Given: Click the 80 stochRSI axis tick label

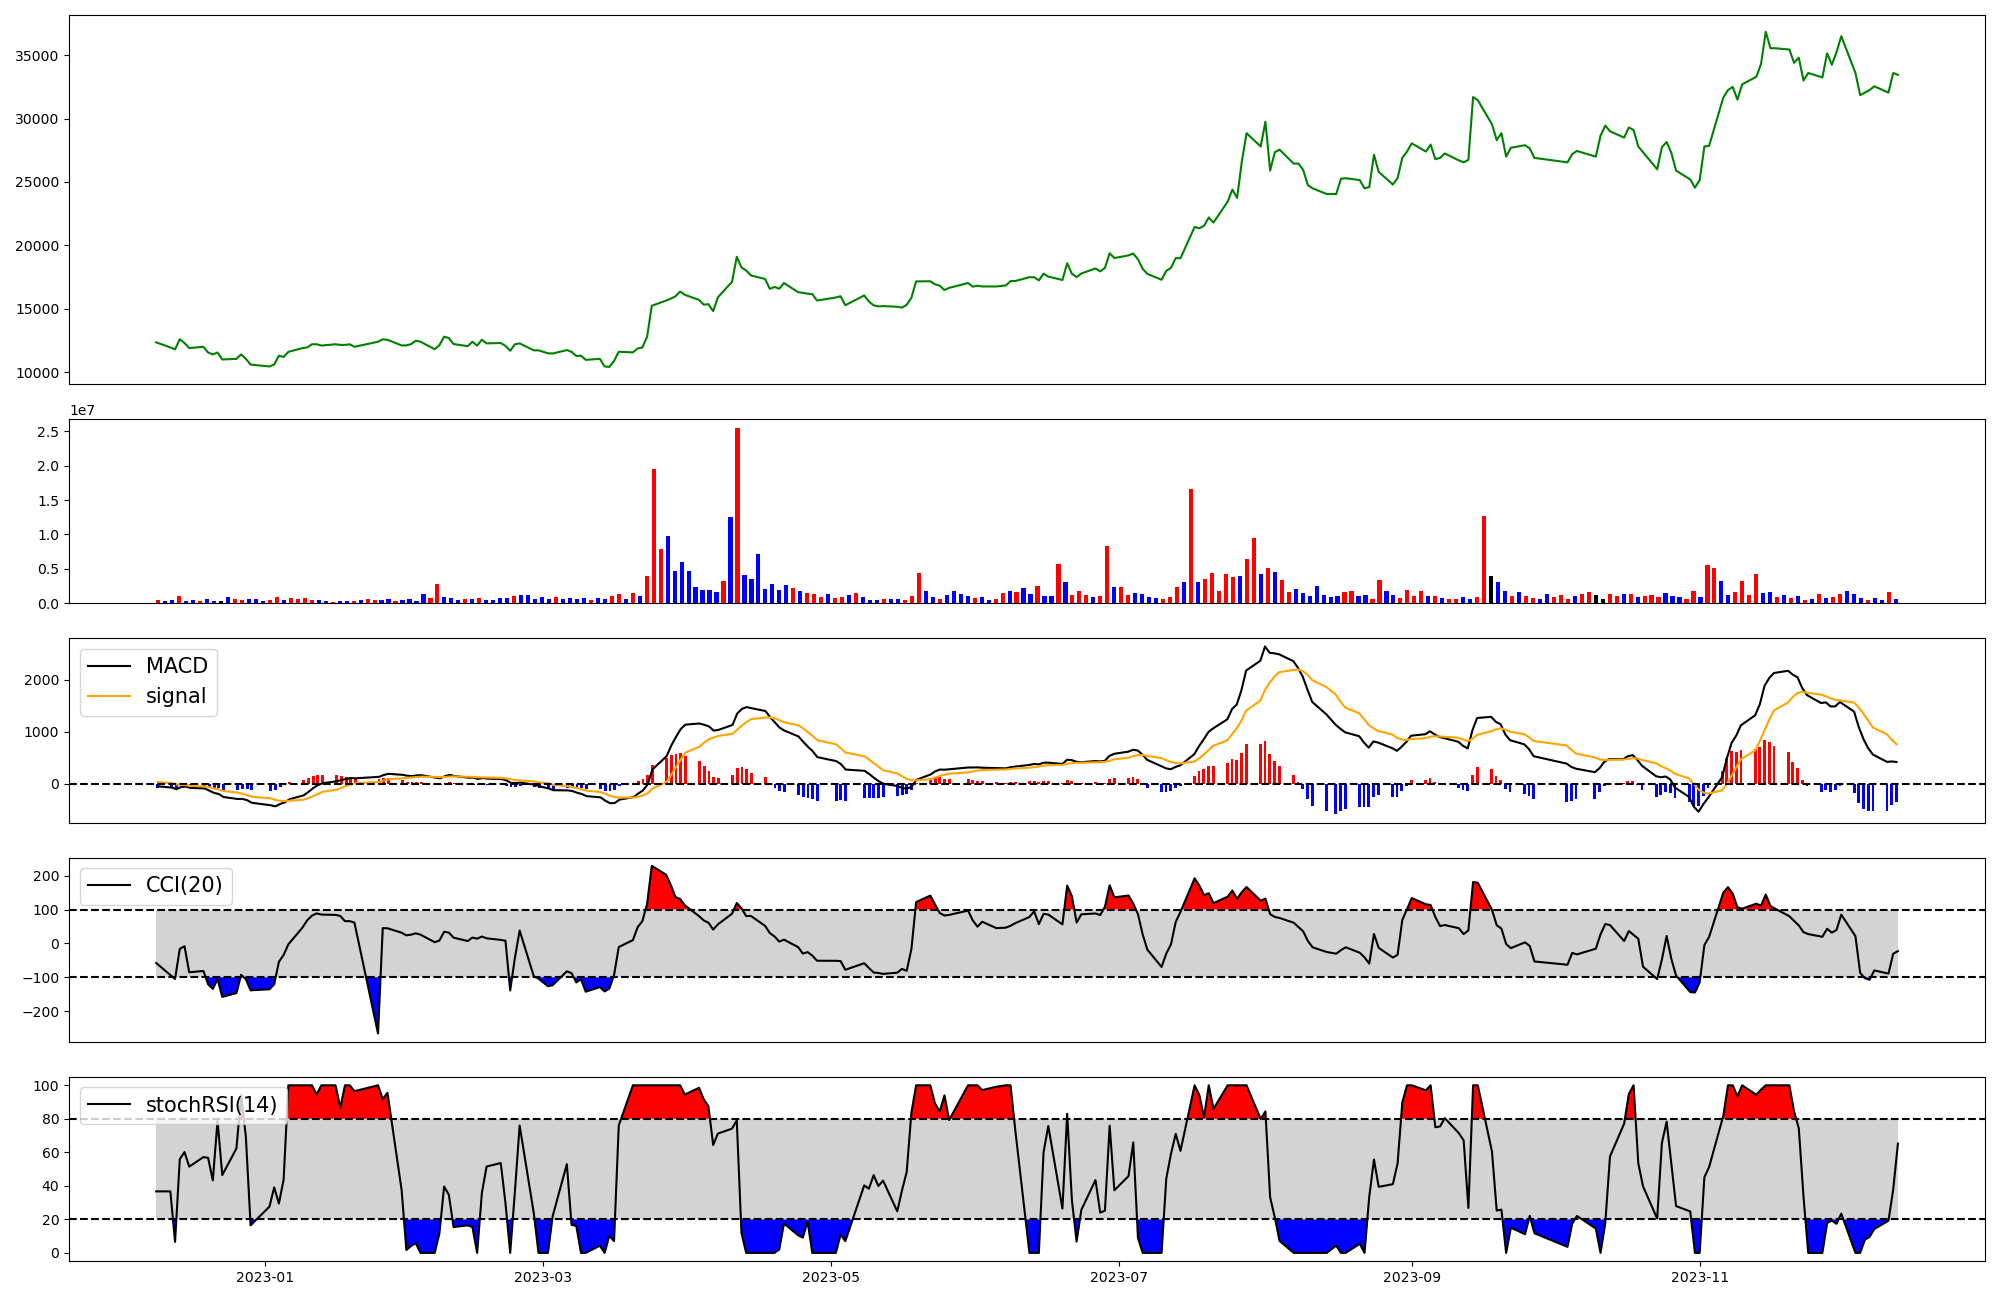Looking at the screenshot, I should point(49,1119).
